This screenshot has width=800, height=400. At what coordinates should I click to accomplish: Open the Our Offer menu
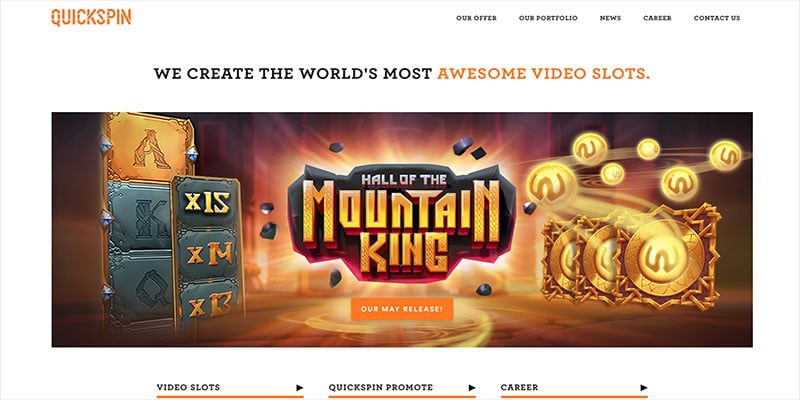coord(476,18)
